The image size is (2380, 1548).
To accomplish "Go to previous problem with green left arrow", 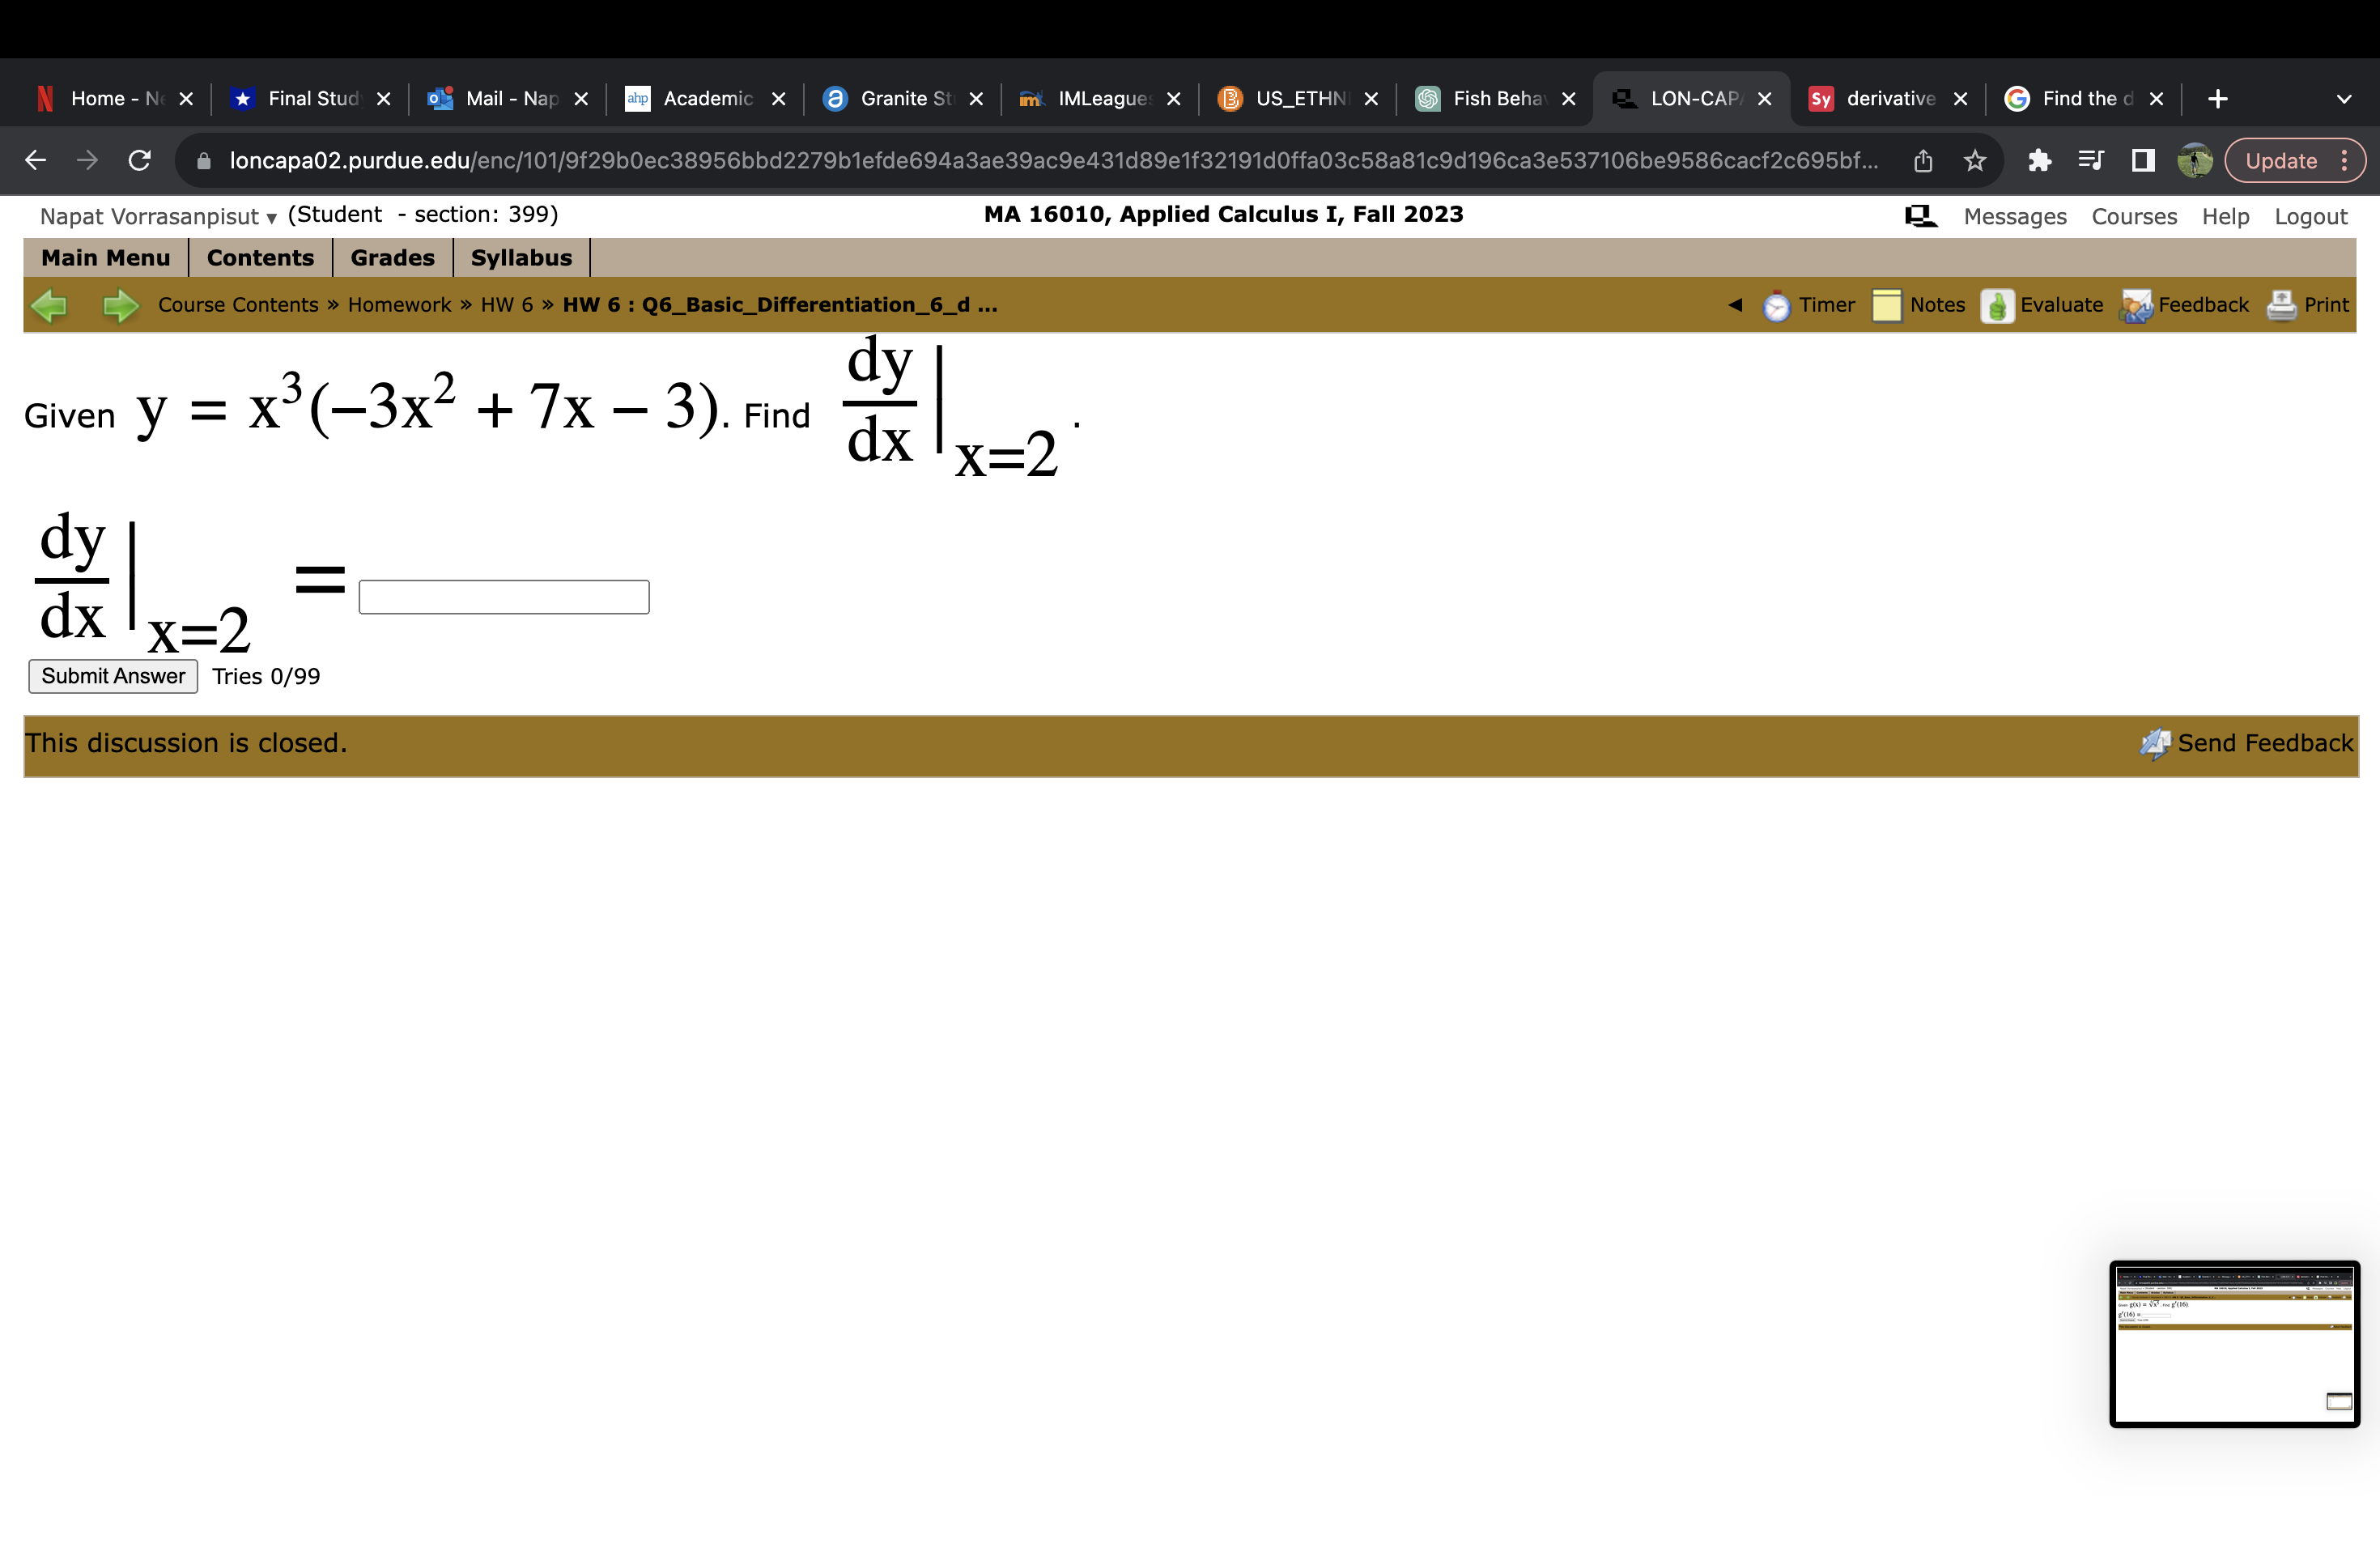I will [x=50, y=305].
